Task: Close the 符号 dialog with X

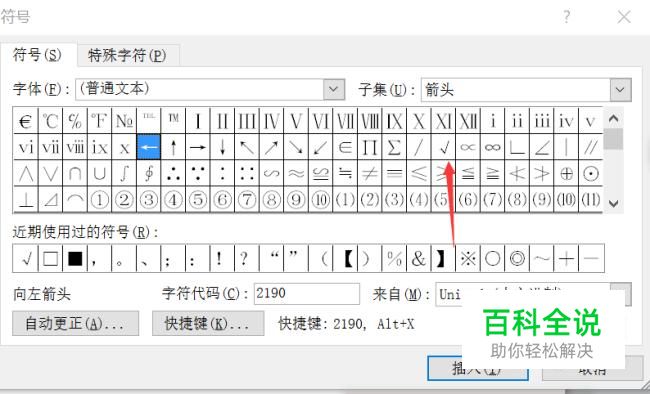Action: coord(624,17)
